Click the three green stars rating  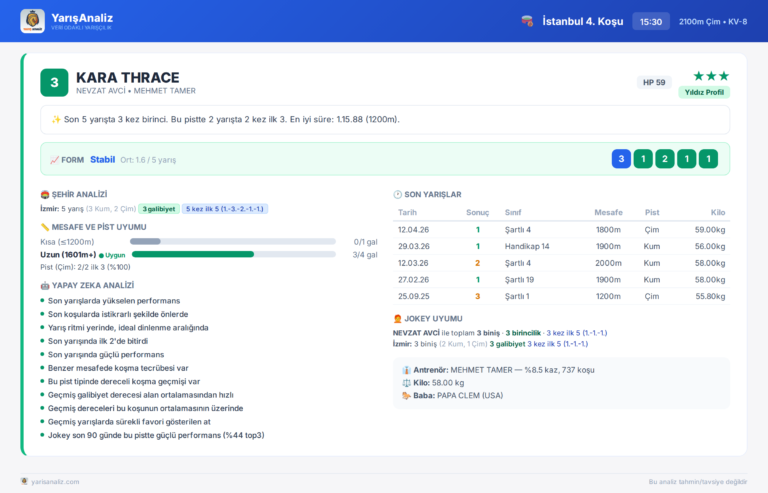[711, 76]
